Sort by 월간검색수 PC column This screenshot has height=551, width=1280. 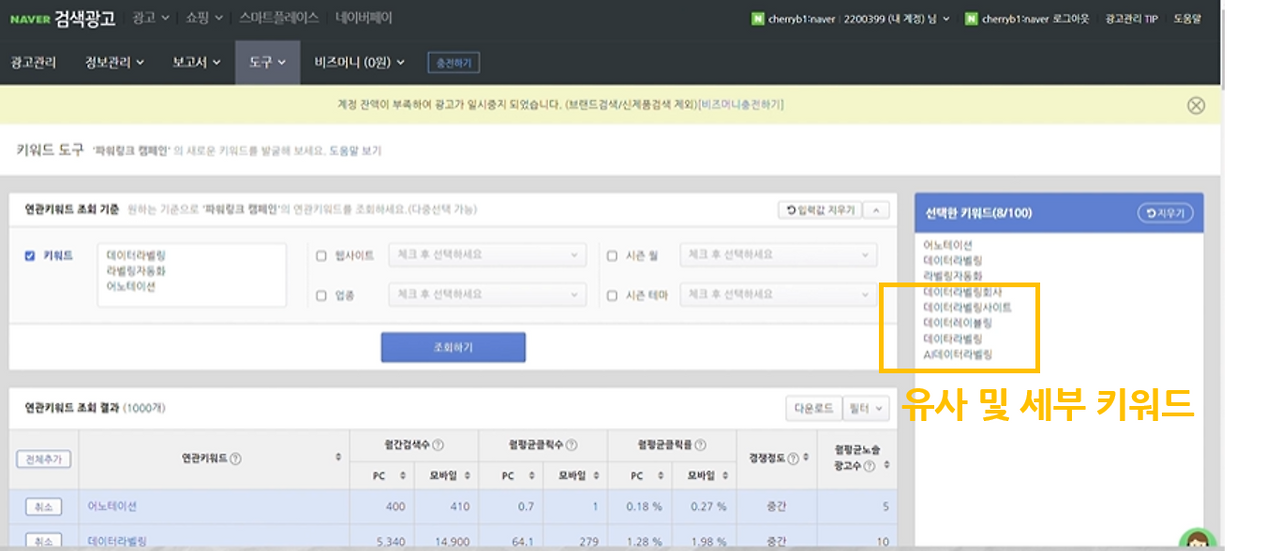(403, 476)
